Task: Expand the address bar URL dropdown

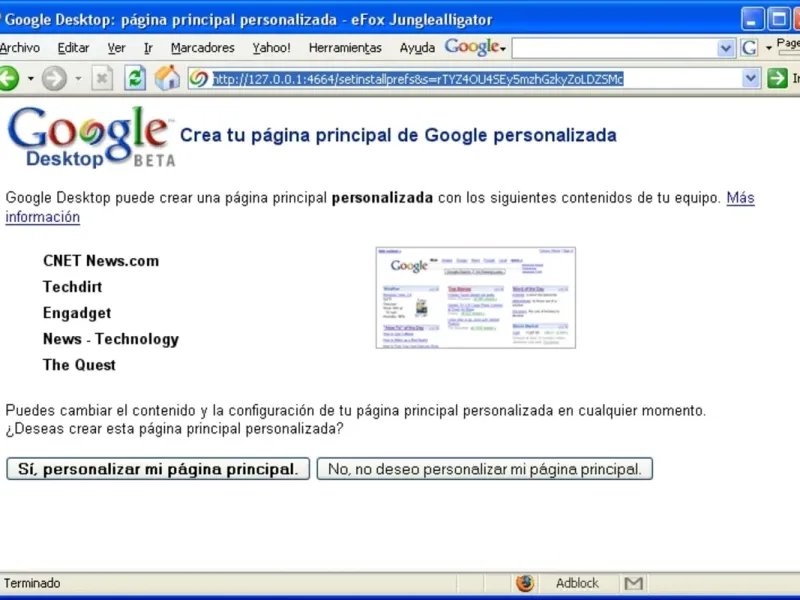Action: [x=751, y=79]
